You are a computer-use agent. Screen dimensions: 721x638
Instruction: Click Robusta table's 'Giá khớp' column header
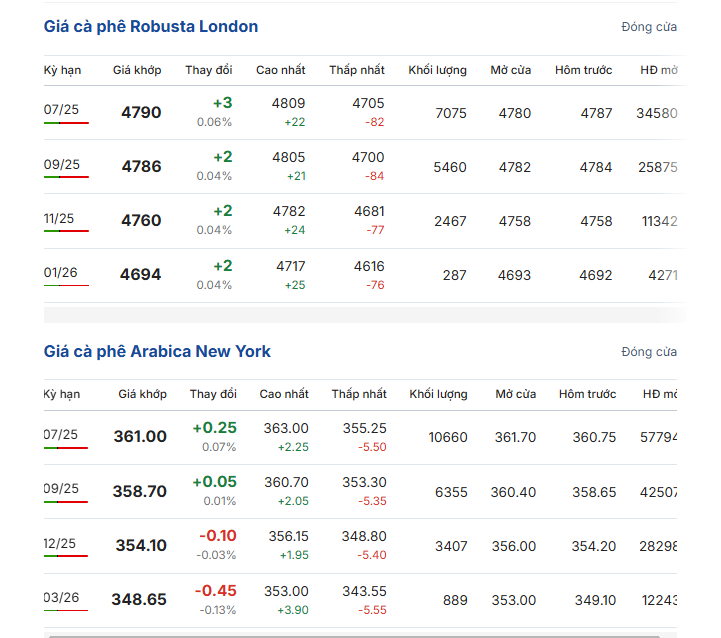pos(137,70)
